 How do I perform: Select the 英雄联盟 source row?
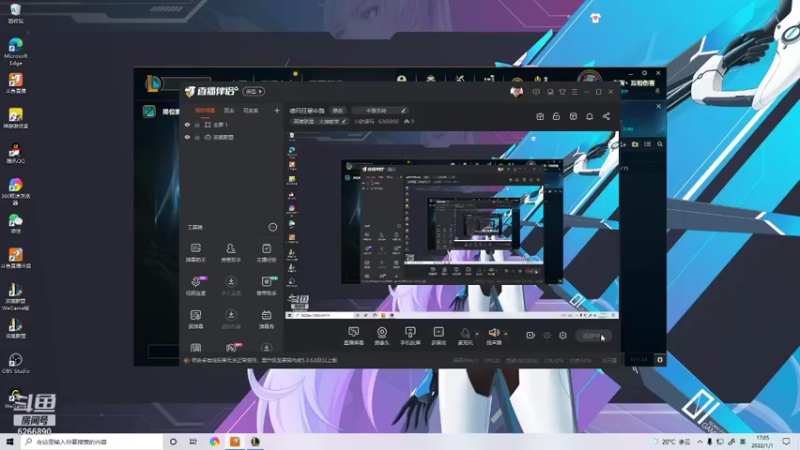coord(232,137)
